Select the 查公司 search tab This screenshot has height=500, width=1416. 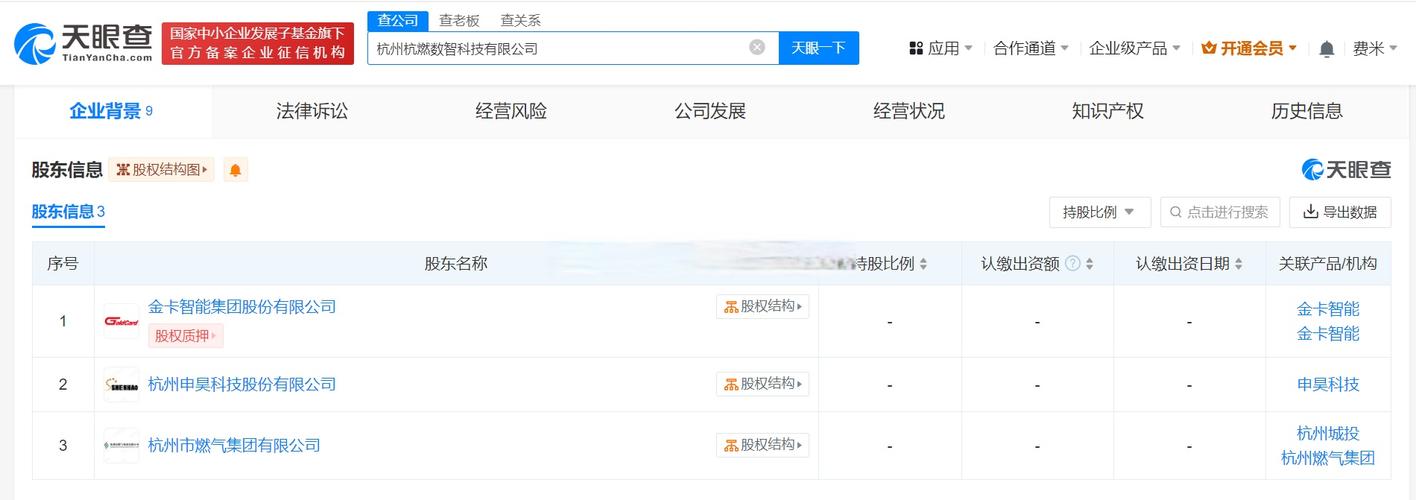tap(398, 20)
